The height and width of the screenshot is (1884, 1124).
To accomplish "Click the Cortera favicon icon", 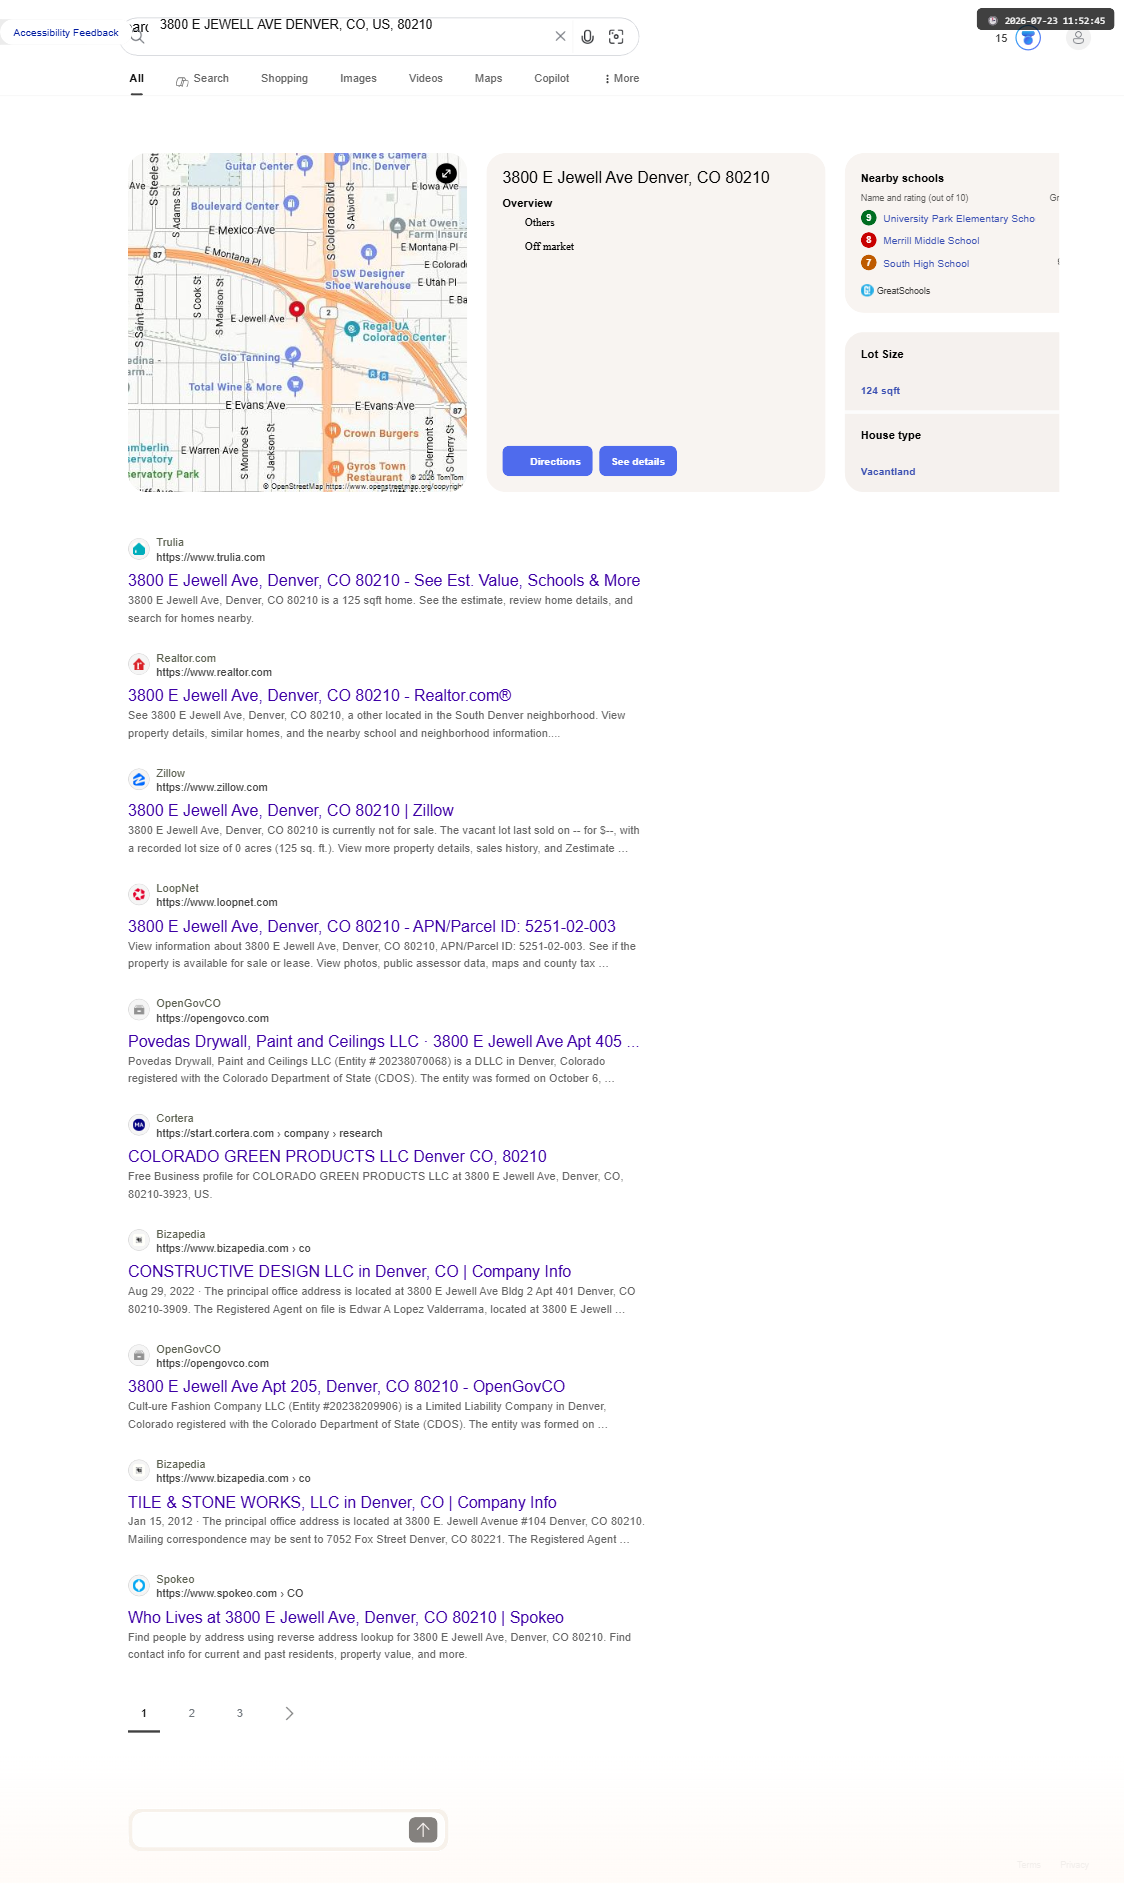I will [x=139, y=1125].
